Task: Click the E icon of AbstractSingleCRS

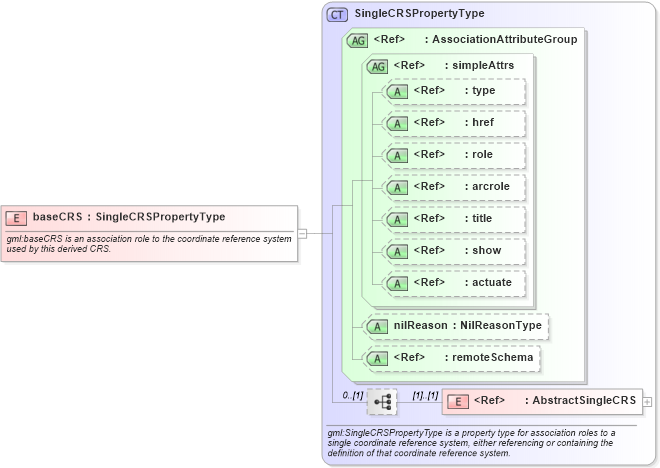Action: (458, 402)
